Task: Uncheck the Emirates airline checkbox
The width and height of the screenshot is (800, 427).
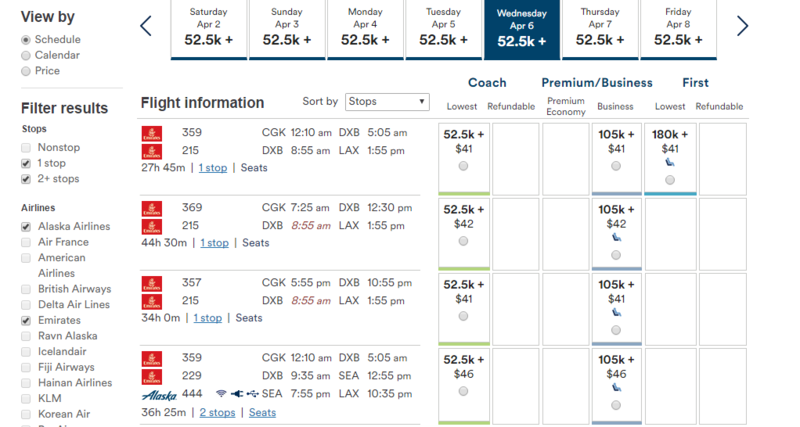Action: (26, 321)
